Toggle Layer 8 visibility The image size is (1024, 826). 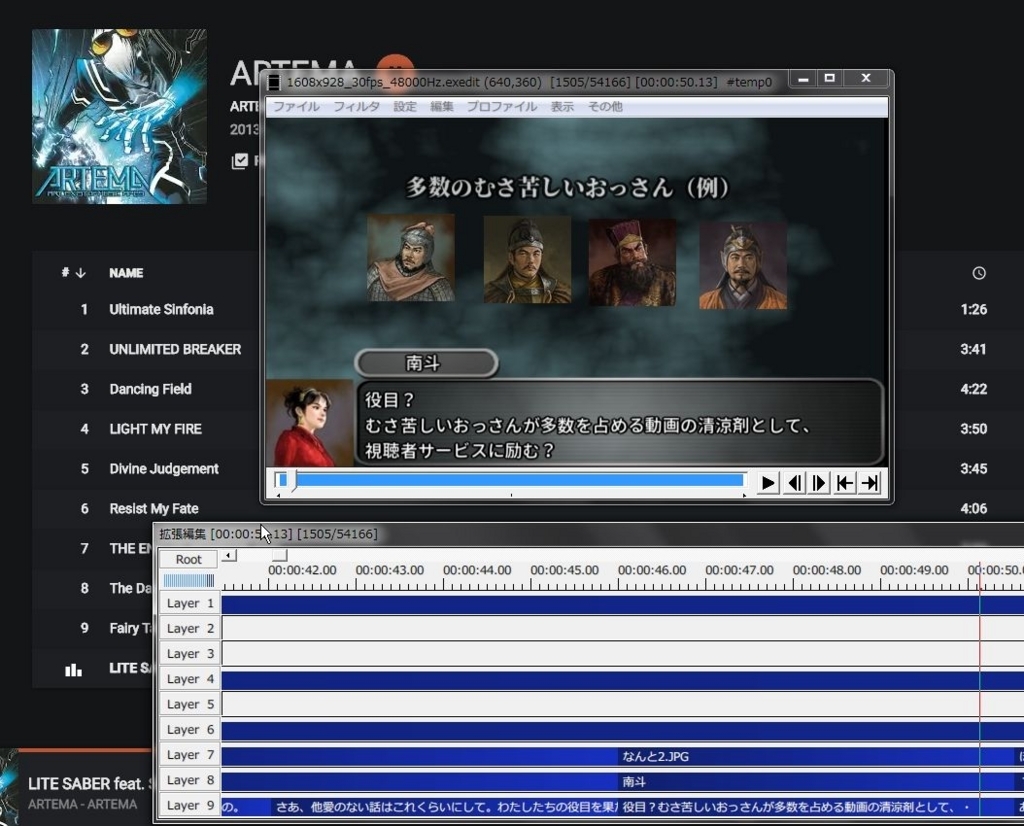pos(189,780)
